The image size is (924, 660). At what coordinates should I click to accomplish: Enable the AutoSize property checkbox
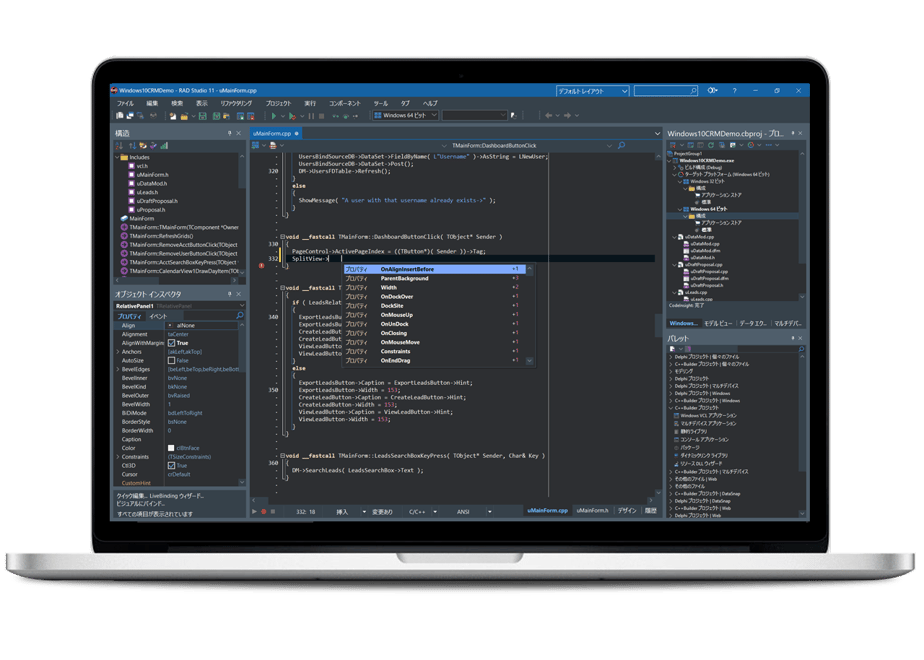click(x=172, y=360)
